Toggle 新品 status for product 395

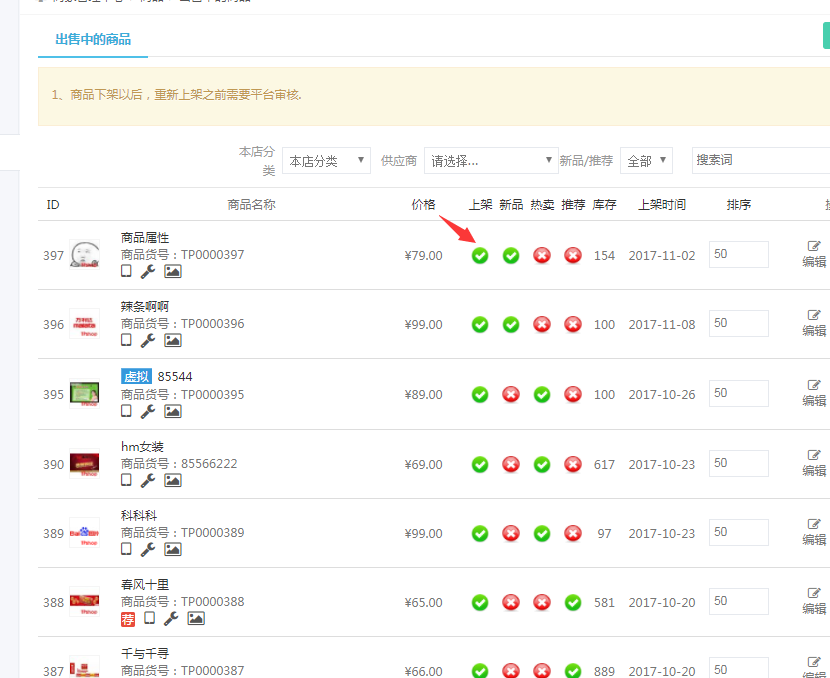click(x=511, y=394)
